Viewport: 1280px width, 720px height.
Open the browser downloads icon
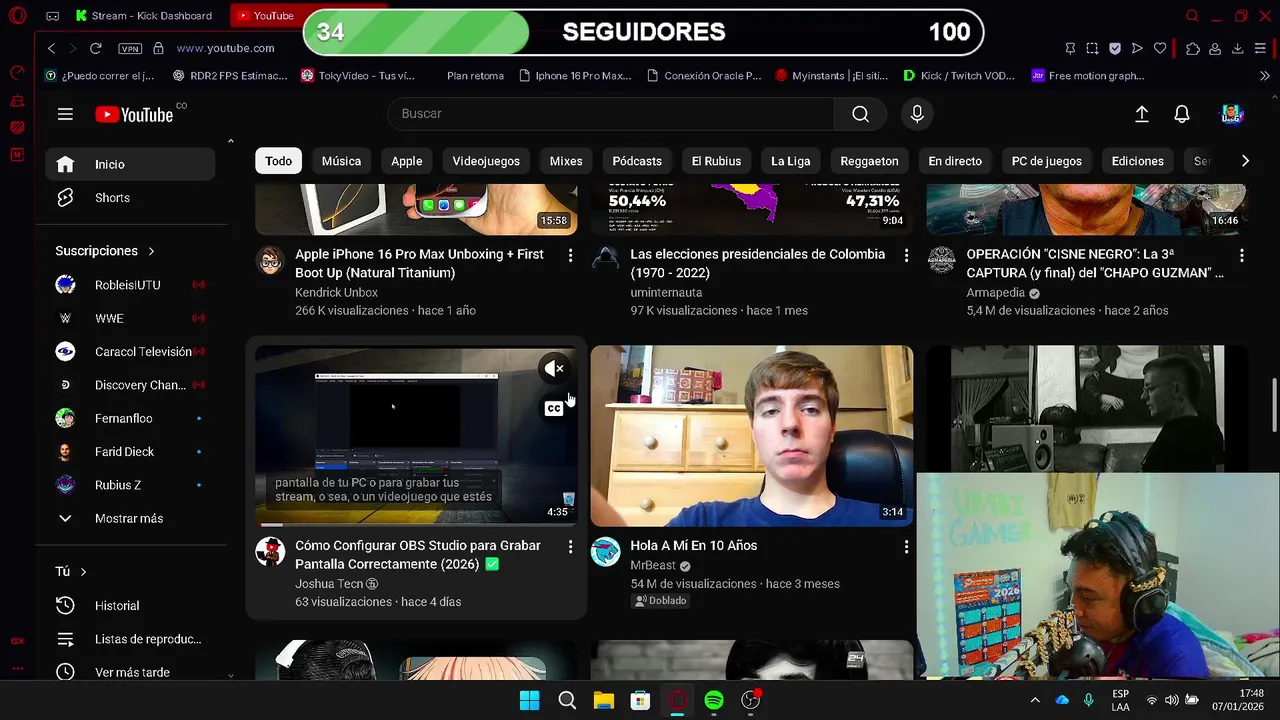(x=1237, y=48)
